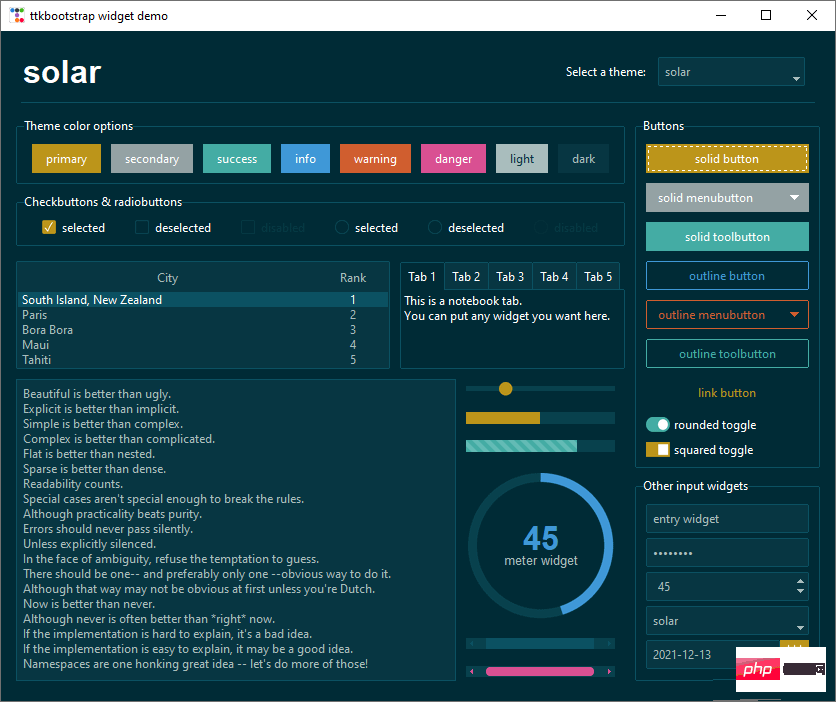The width and height of the screenshot is (836, 702).
Task: Focus the date entry showing 2021-12-13
Action: 713,655
